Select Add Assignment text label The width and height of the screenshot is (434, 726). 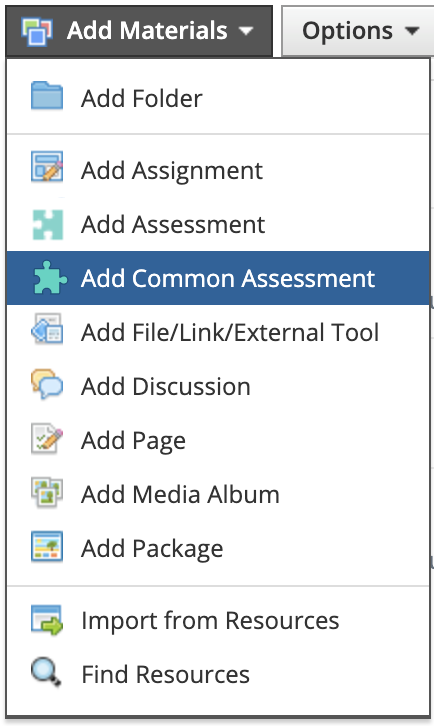tap(172, 171)
